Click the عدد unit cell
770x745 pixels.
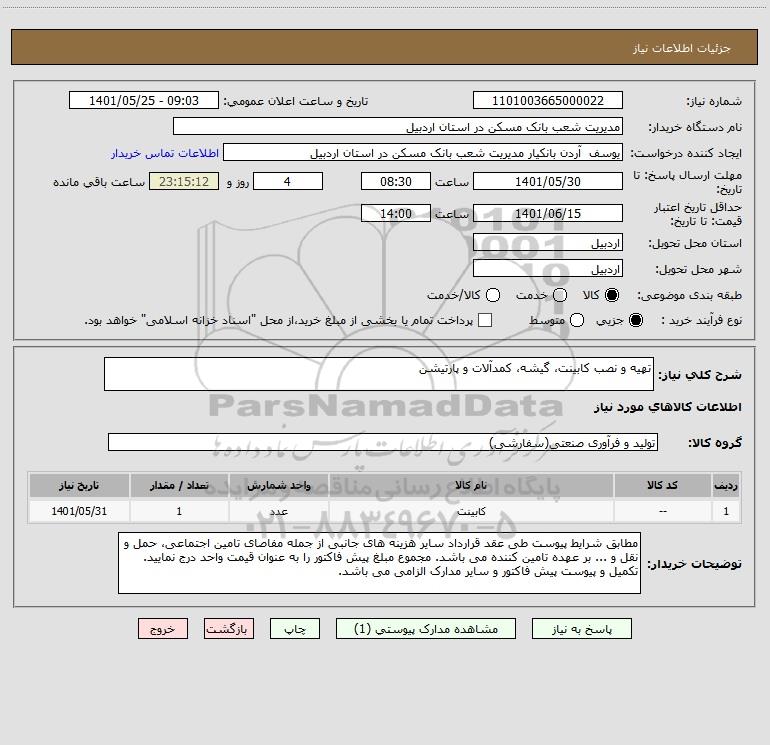(278, 511)
